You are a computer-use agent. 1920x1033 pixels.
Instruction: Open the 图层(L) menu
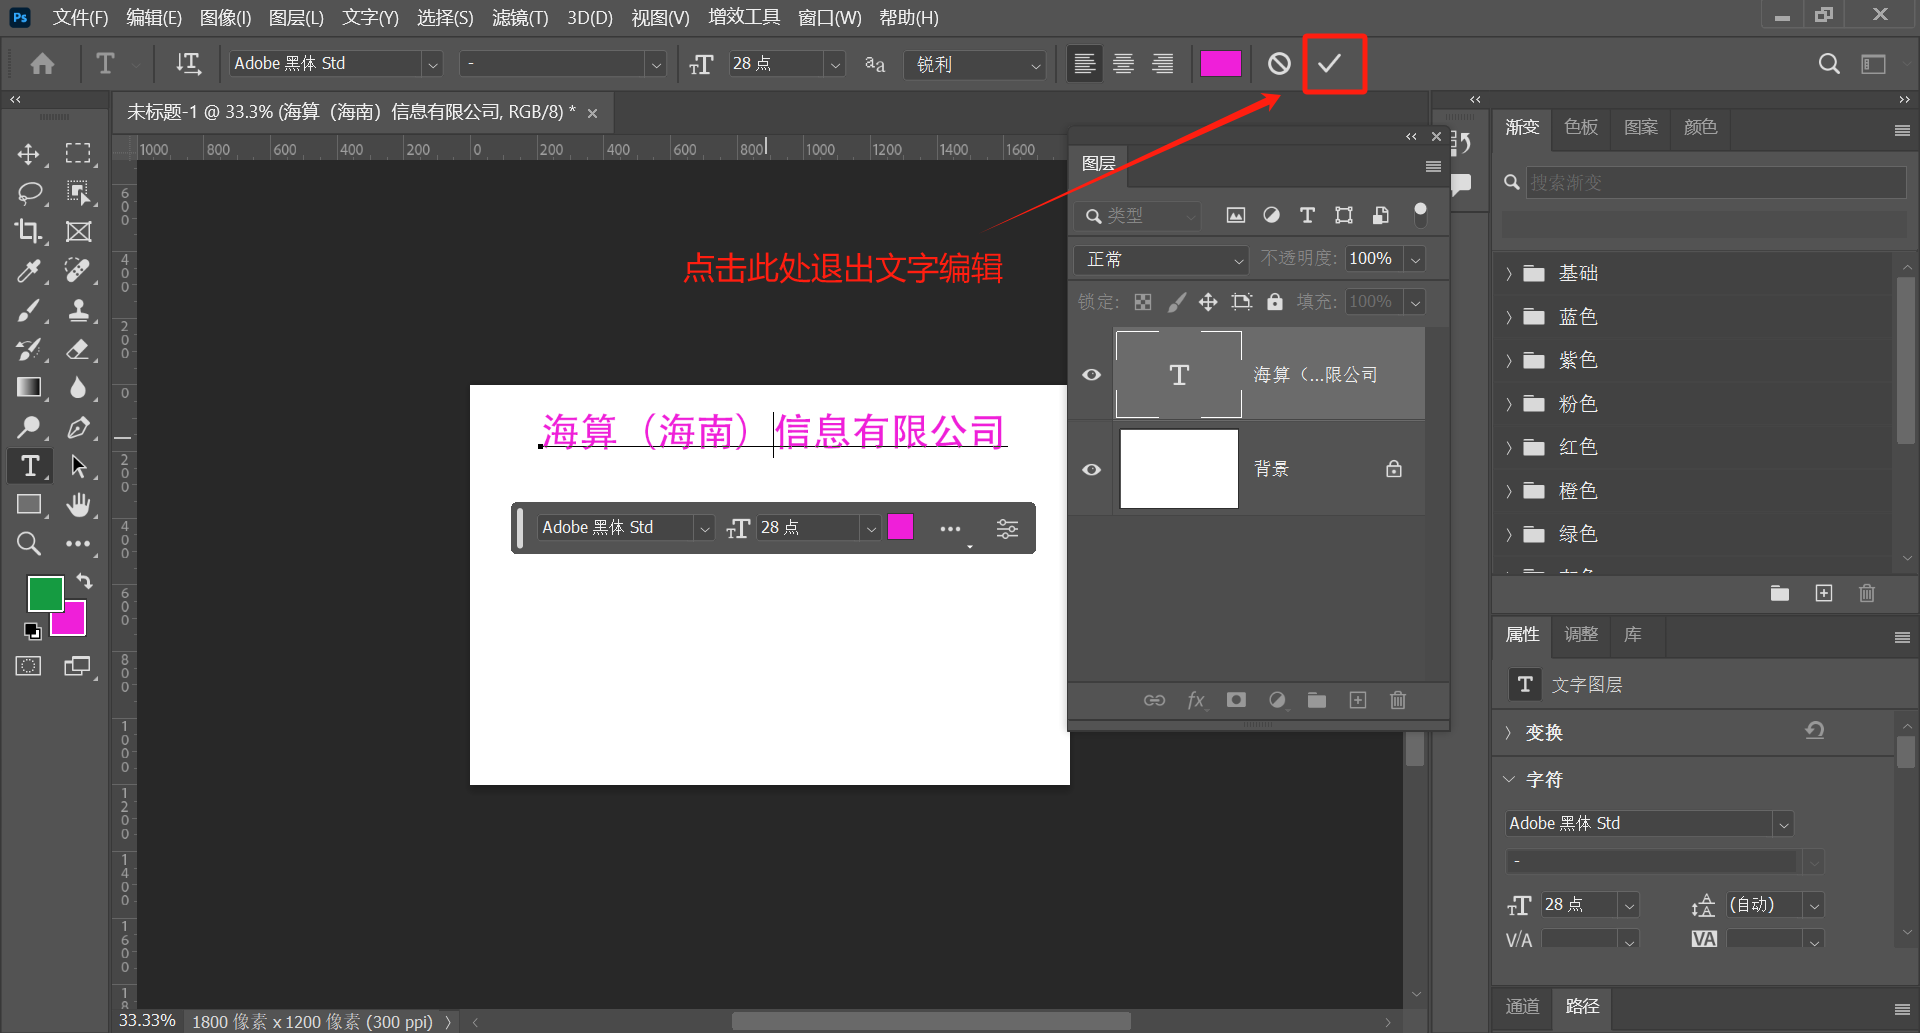click(296, 18)
